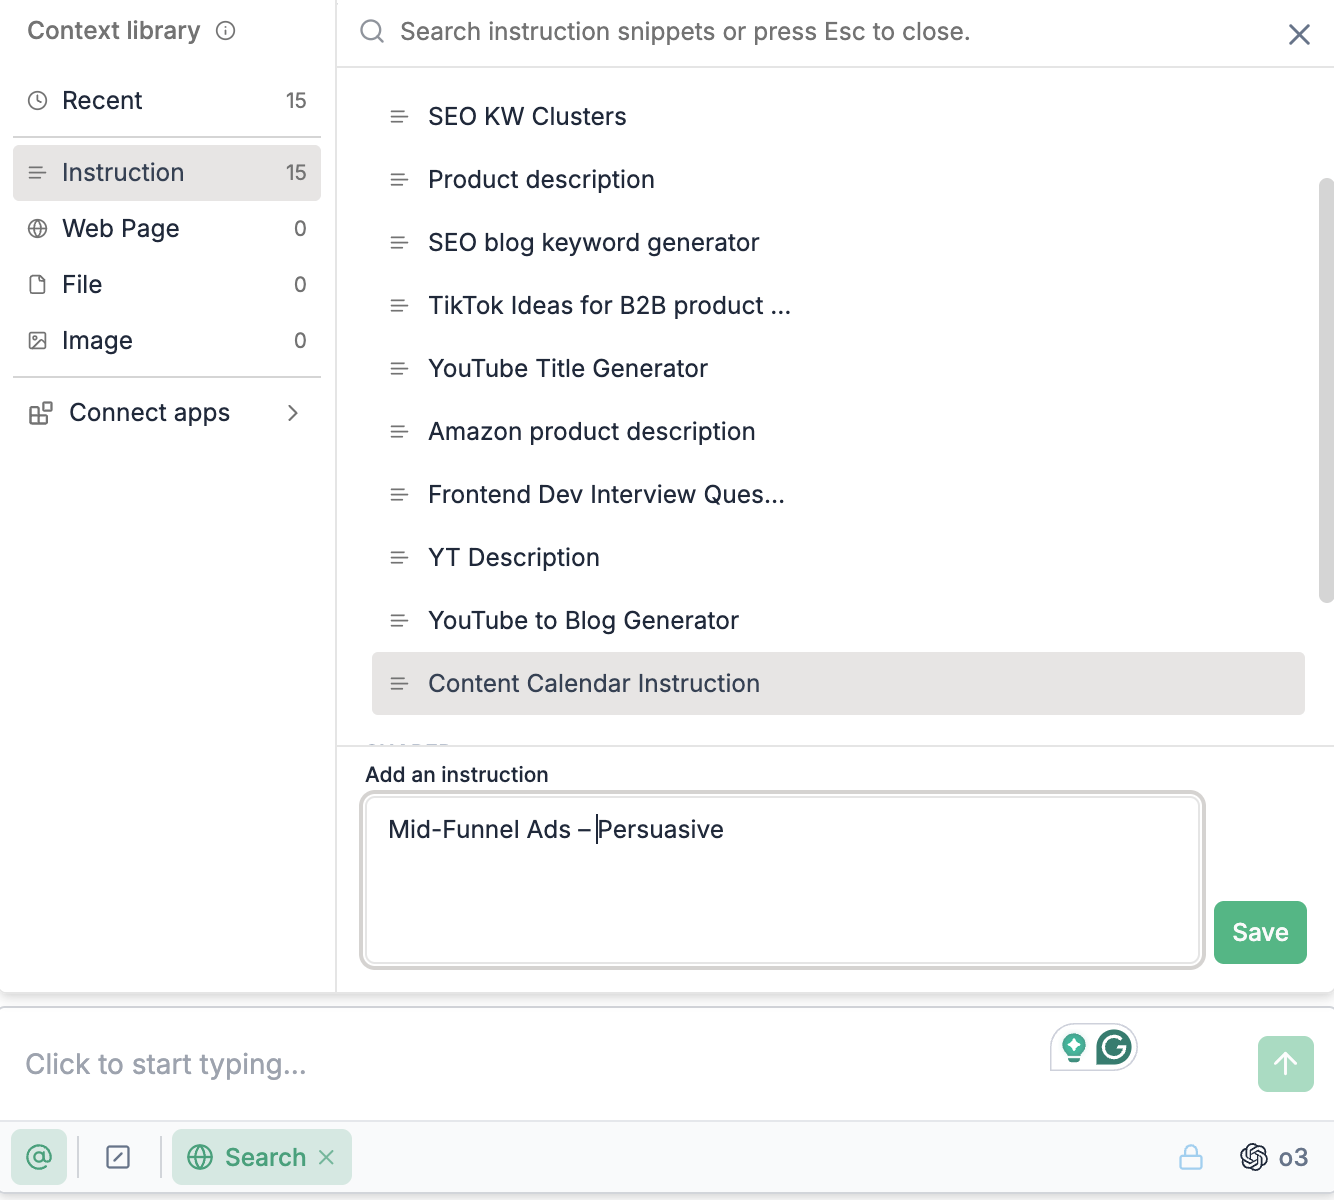Viewport: 1334px width, 1200px height.
Task: Click the snippet list scrollbar
Action: [1326, 391]
